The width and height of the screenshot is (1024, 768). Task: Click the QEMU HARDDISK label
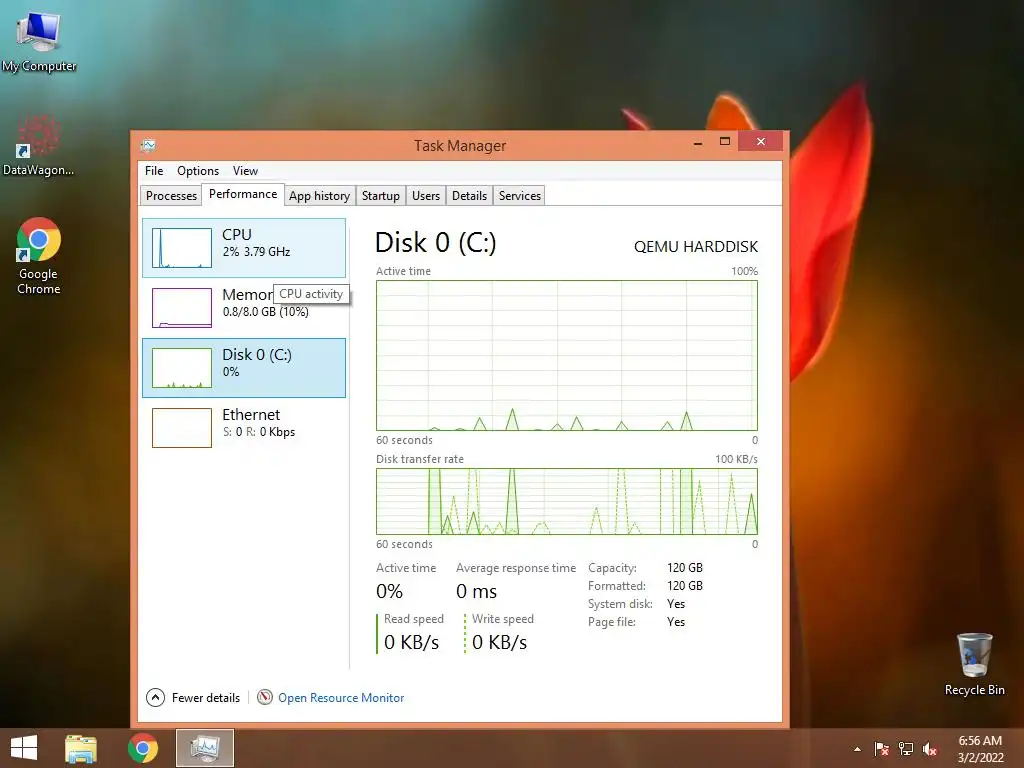696,247
